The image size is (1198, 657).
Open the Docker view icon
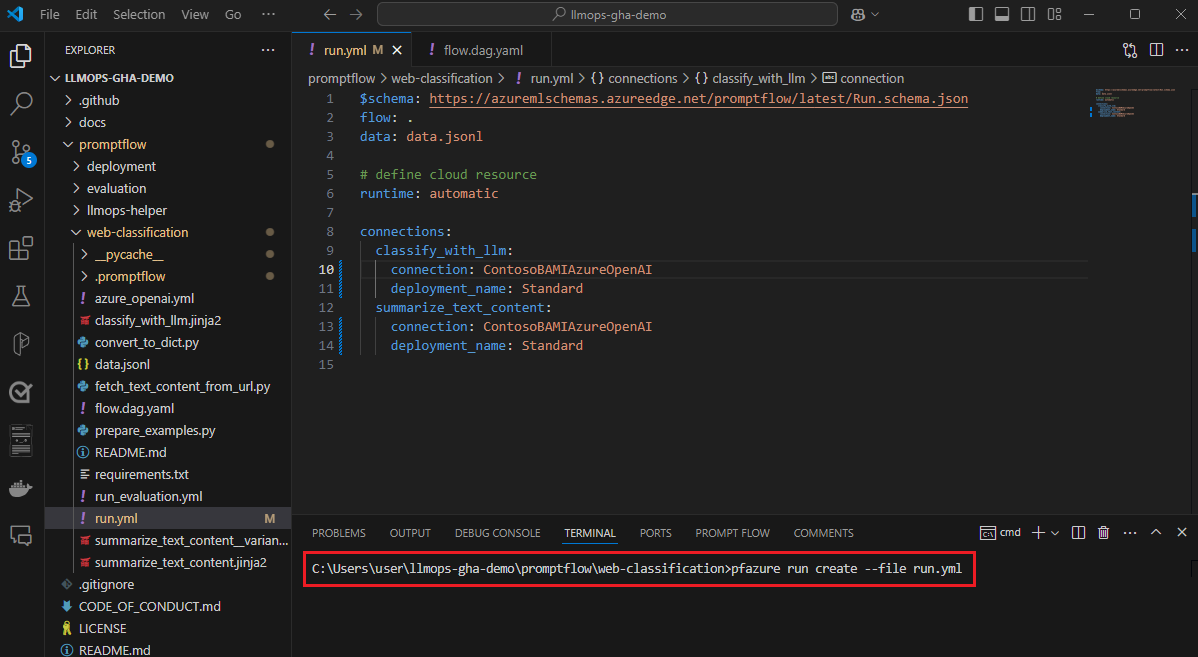(x=21, y=488)
